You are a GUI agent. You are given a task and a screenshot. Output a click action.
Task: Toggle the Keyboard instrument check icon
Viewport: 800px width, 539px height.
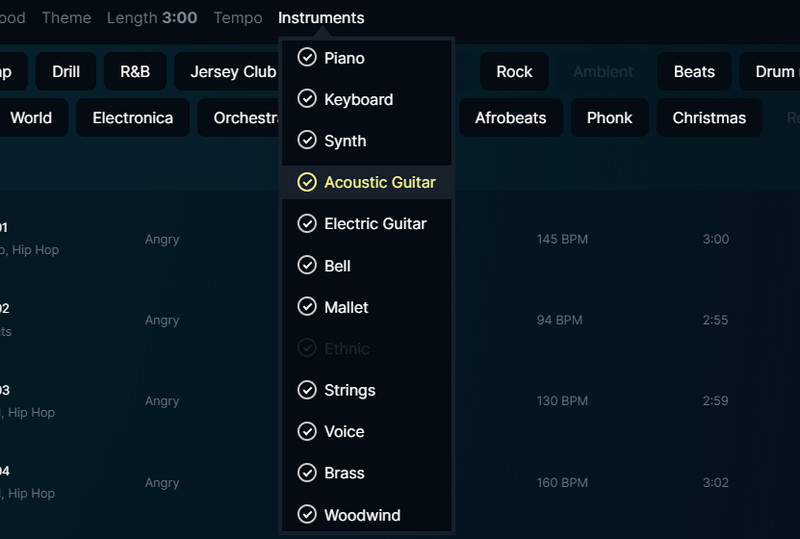[x=307, y=99]
